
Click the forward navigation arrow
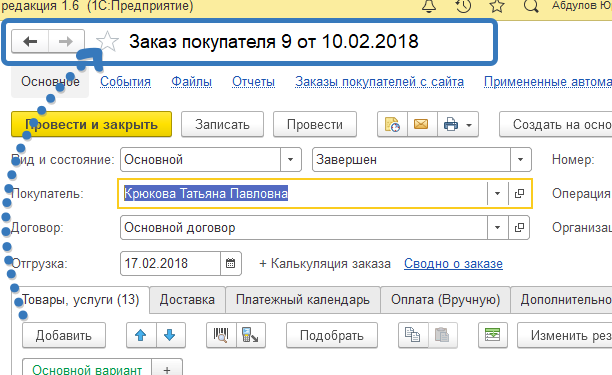coord(66,41)
